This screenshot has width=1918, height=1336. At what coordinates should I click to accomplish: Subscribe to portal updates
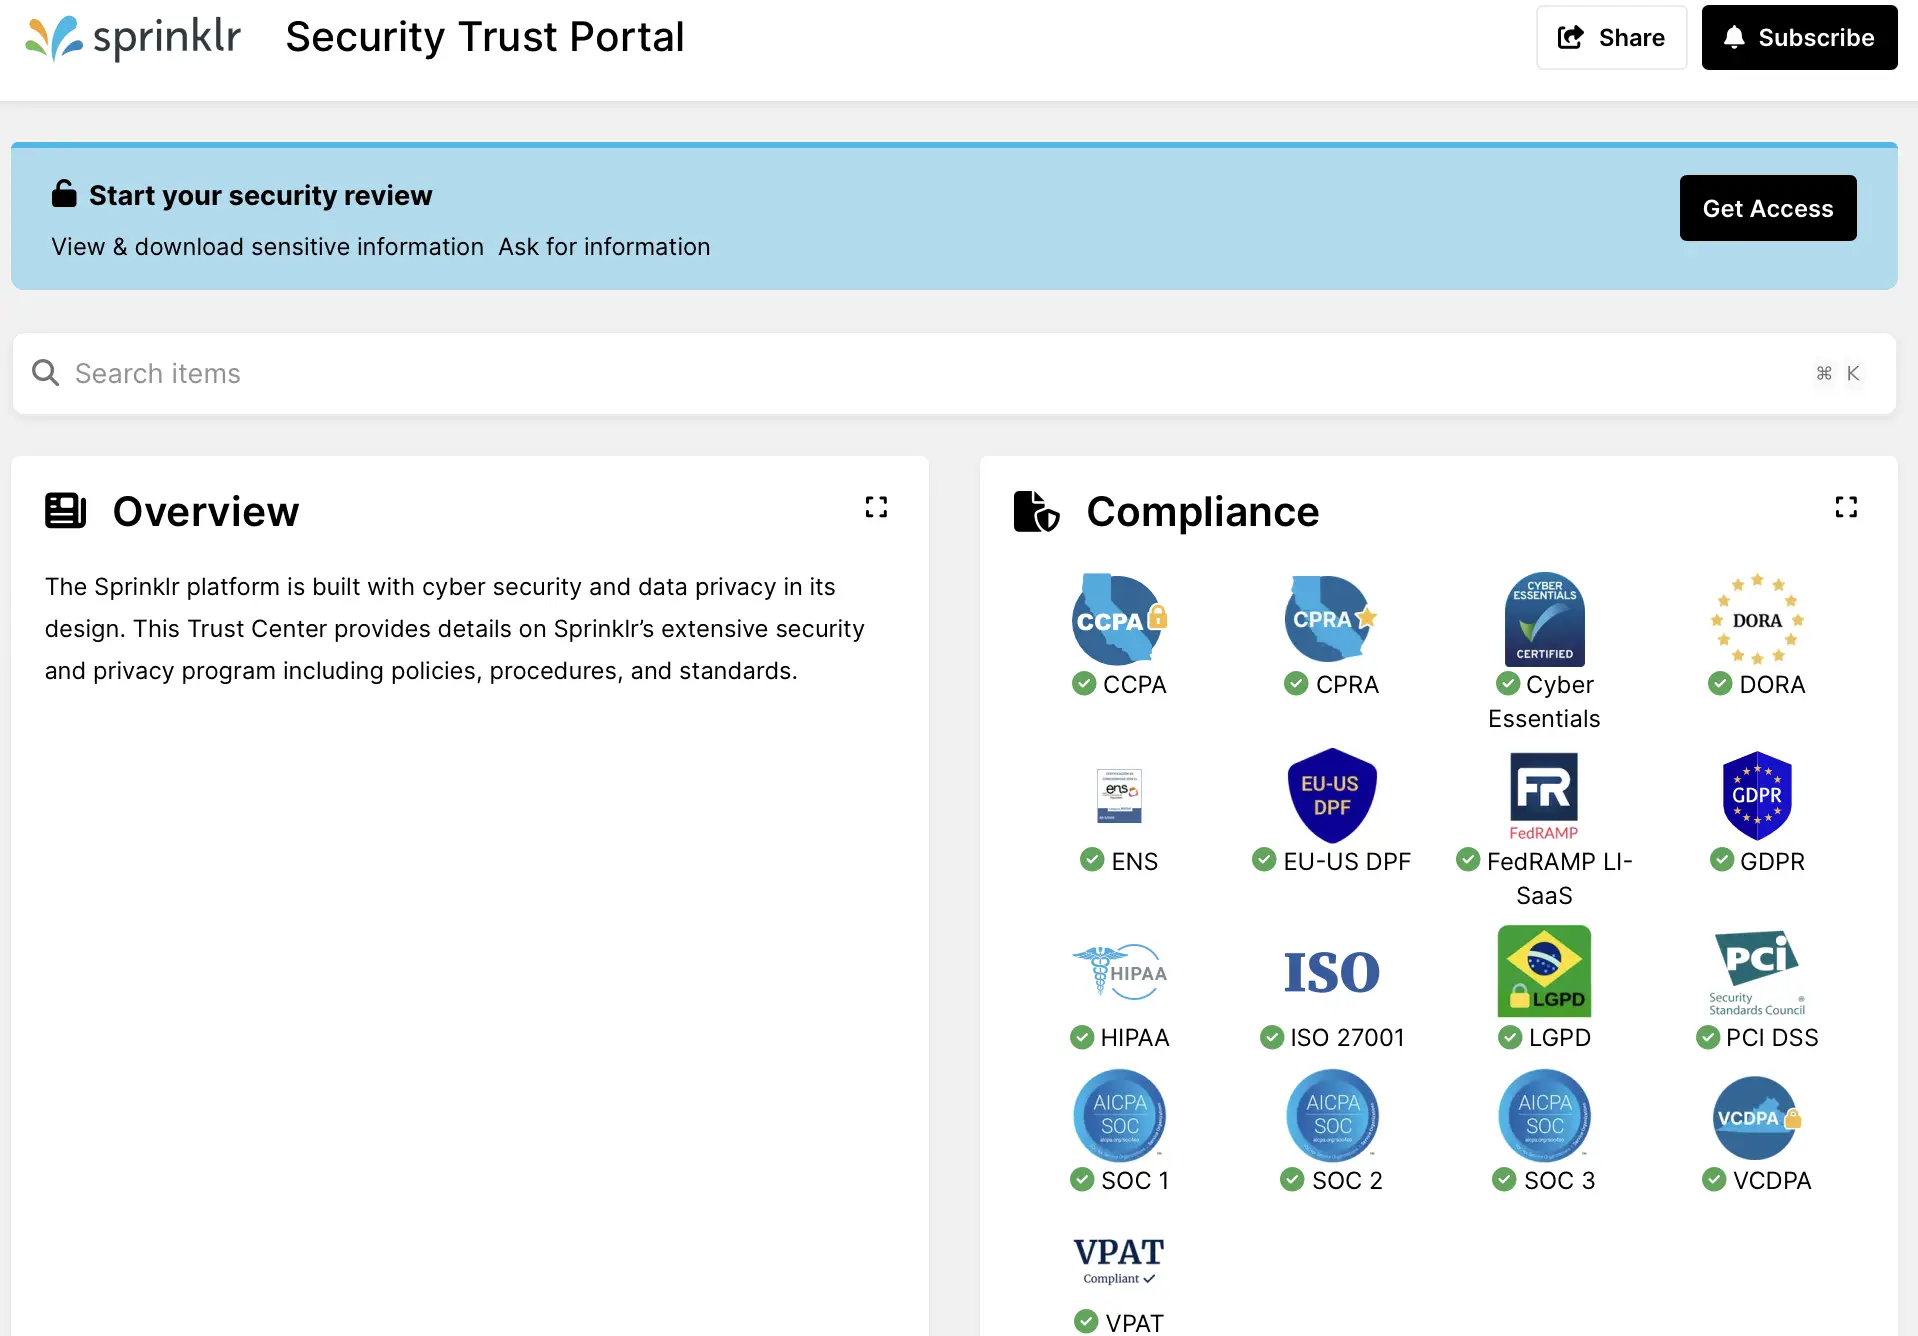point(1799,38)
